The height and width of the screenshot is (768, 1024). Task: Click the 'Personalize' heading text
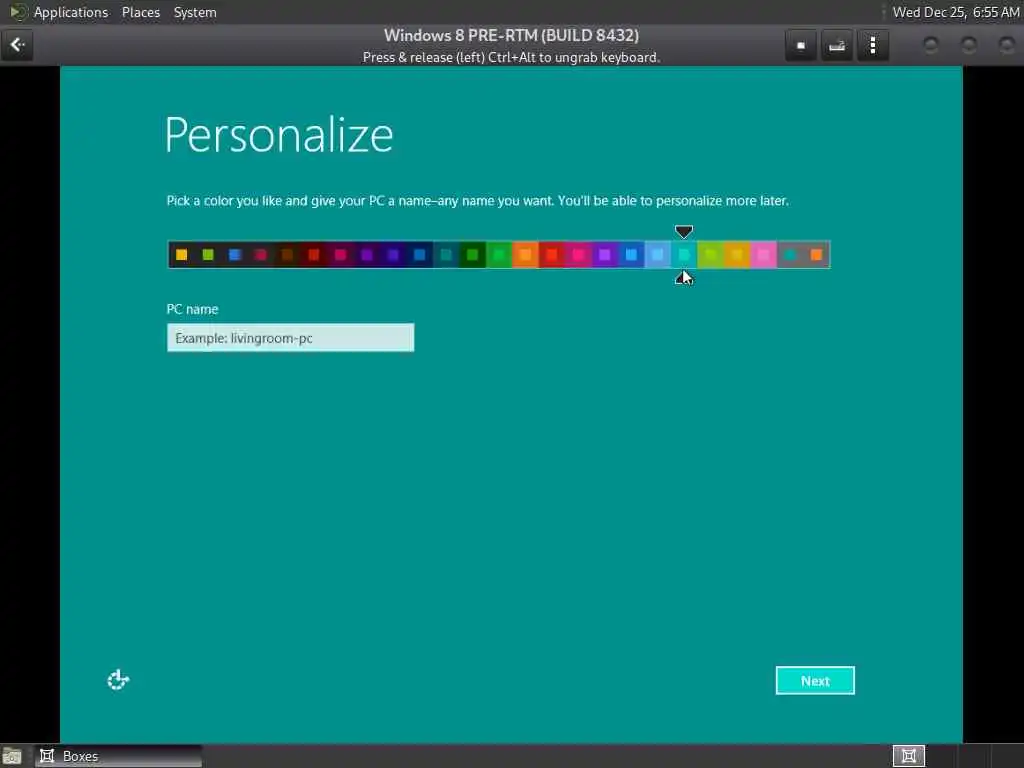click(279, 135)
